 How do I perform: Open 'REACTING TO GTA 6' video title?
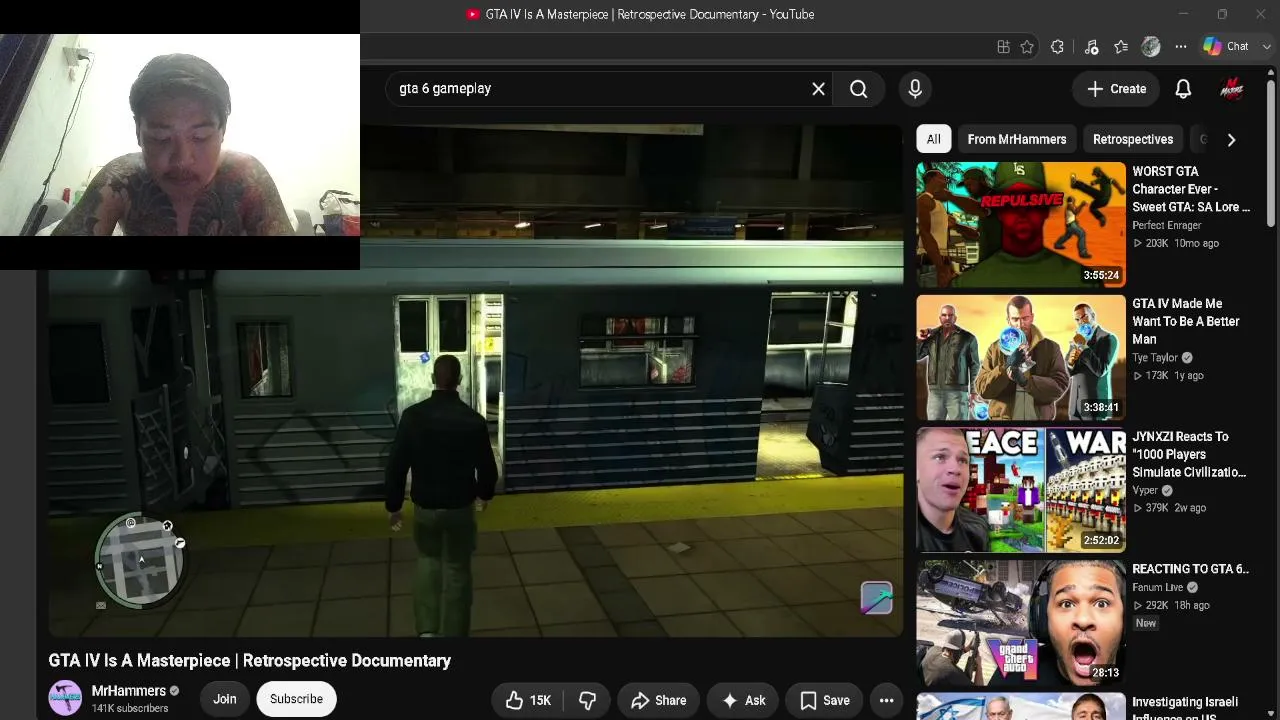click(1190, 569)
